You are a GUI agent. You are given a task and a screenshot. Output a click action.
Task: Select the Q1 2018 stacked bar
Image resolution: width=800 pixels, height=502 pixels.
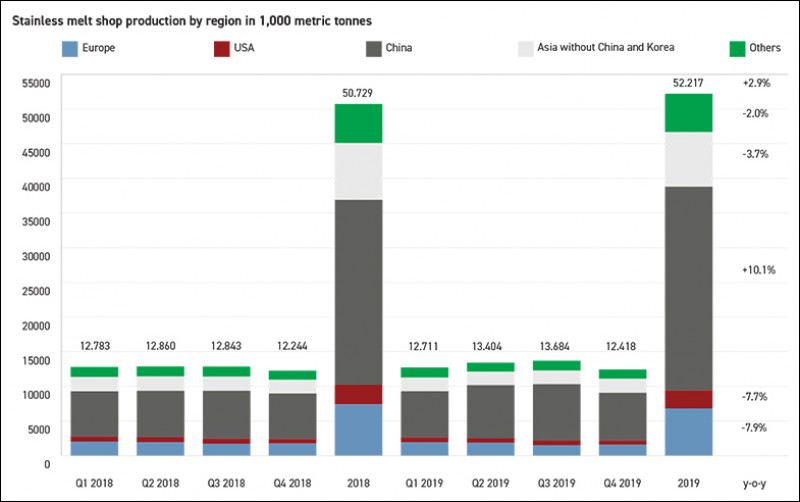[x=94, y=411]
